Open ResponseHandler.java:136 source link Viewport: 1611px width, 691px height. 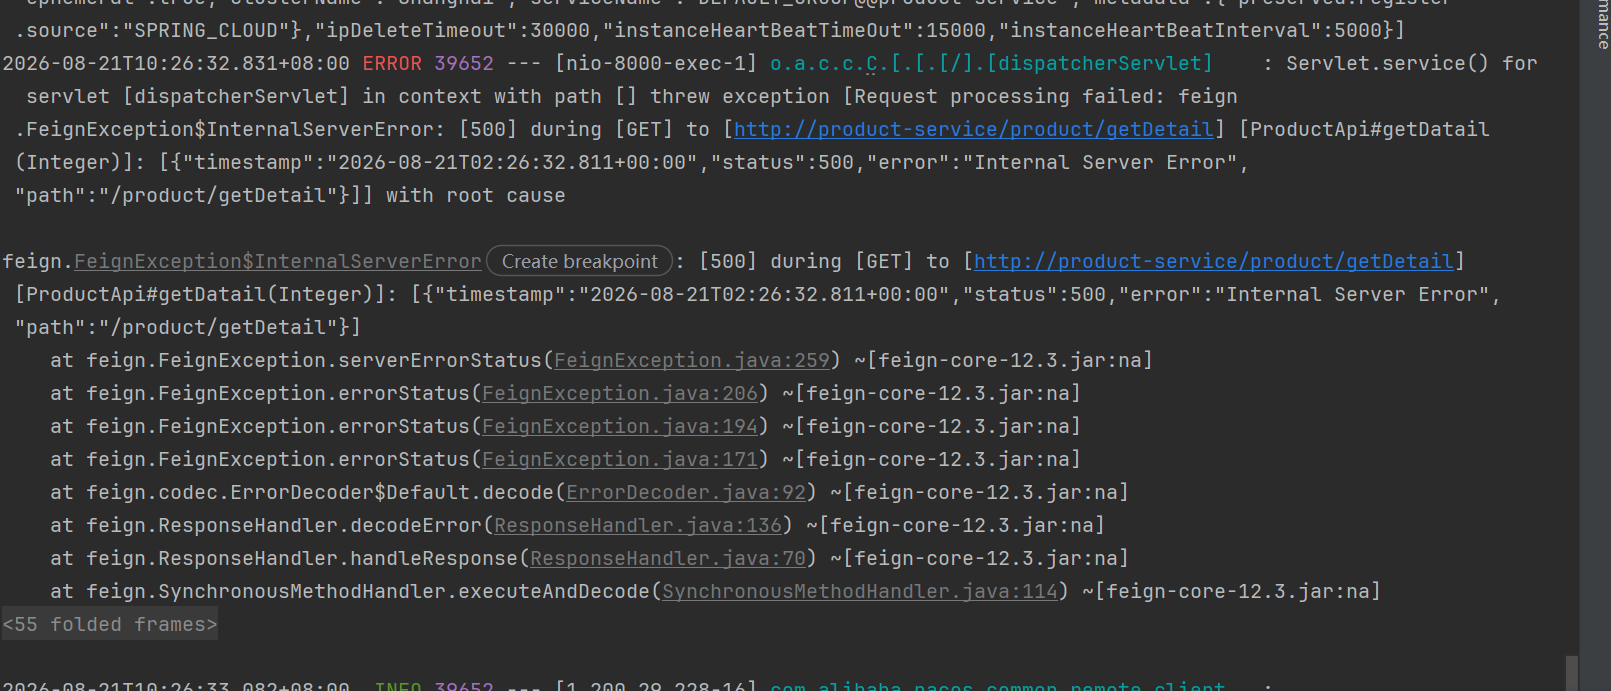(638, 525)
